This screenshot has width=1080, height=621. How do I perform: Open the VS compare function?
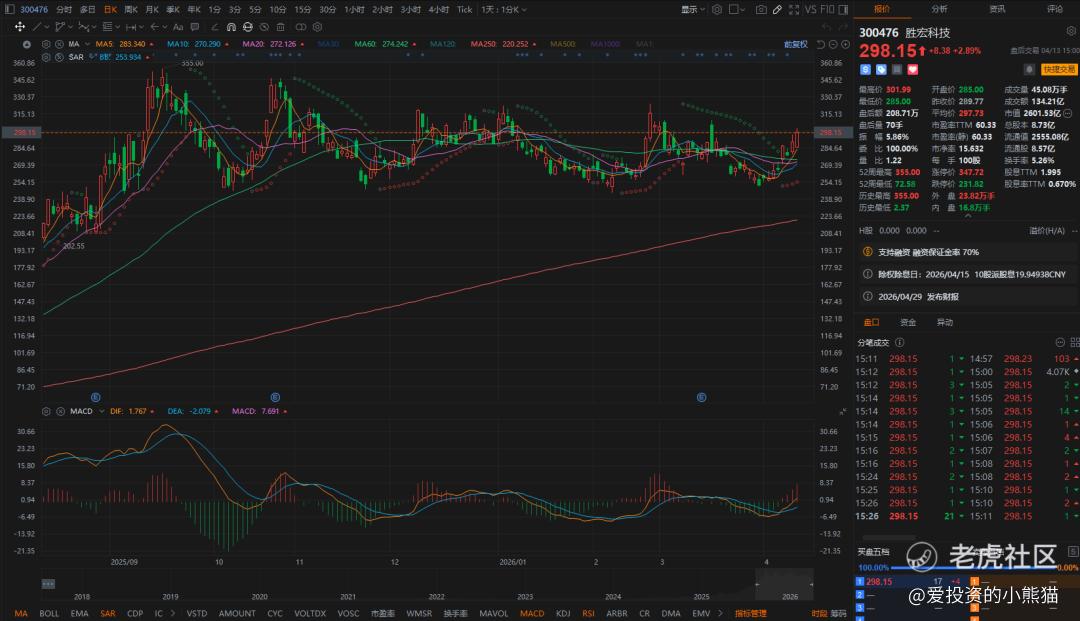811,10
